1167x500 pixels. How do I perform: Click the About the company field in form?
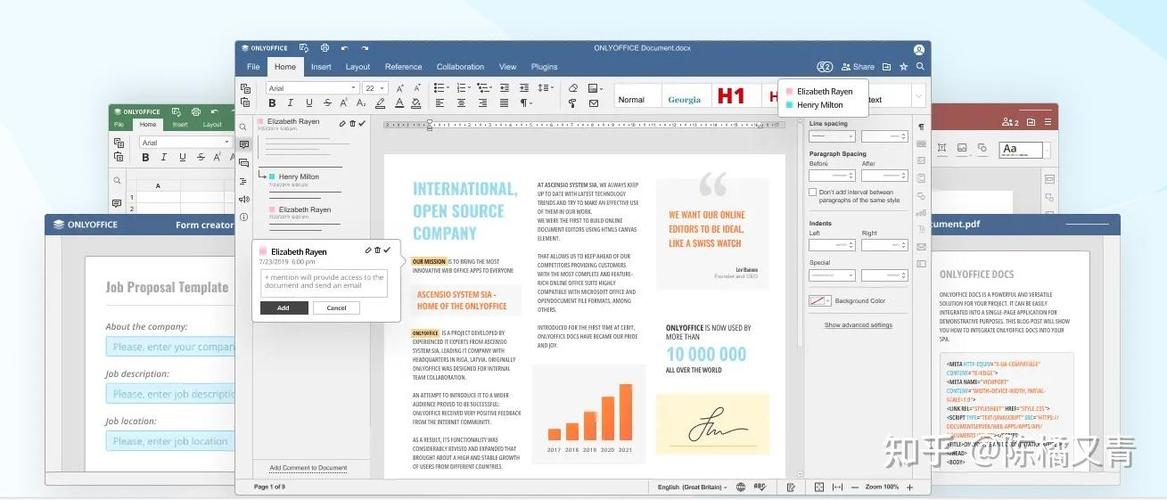[x=170, y=347]
